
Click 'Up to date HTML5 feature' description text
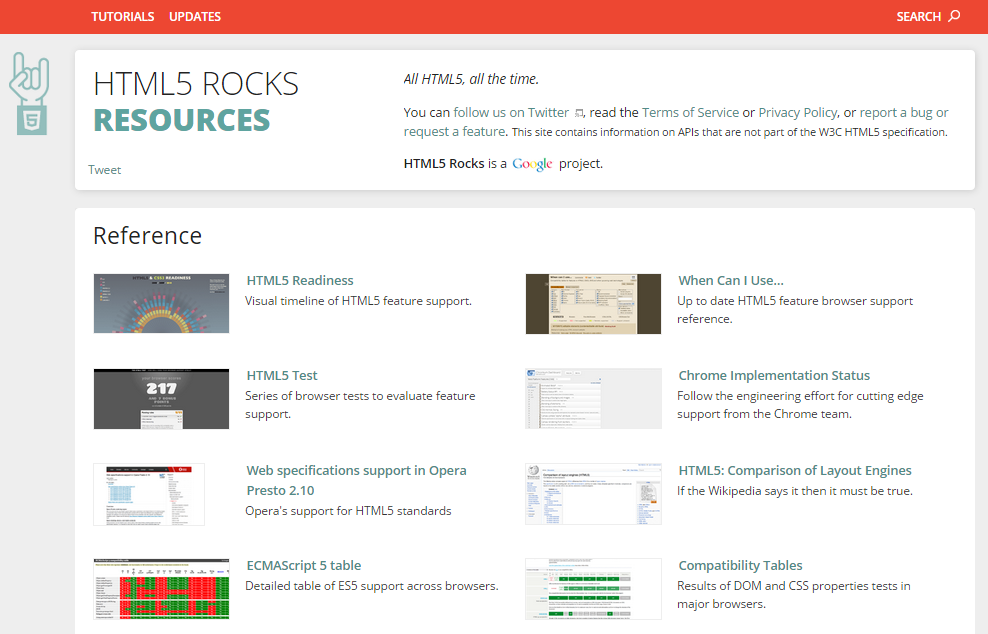[795, 310]
